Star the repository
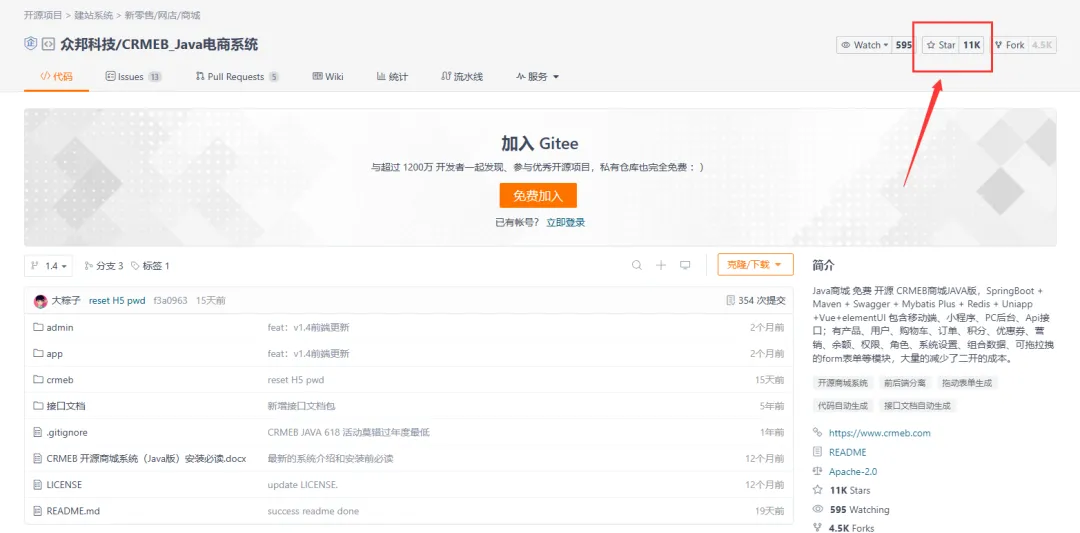The image size is (1080, 533). pos(941,45)
